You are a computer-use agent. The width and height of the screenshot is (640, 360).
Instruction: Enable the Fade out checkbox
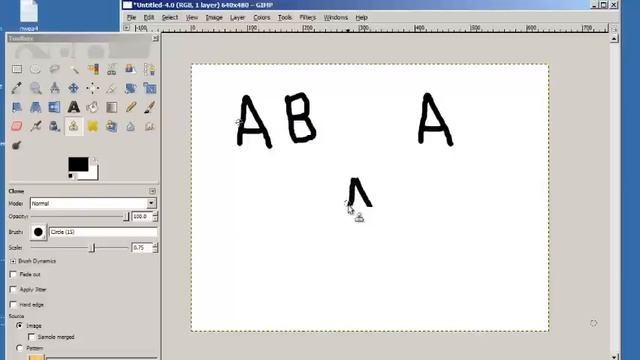pyautogui.click(x=13, y=274)
